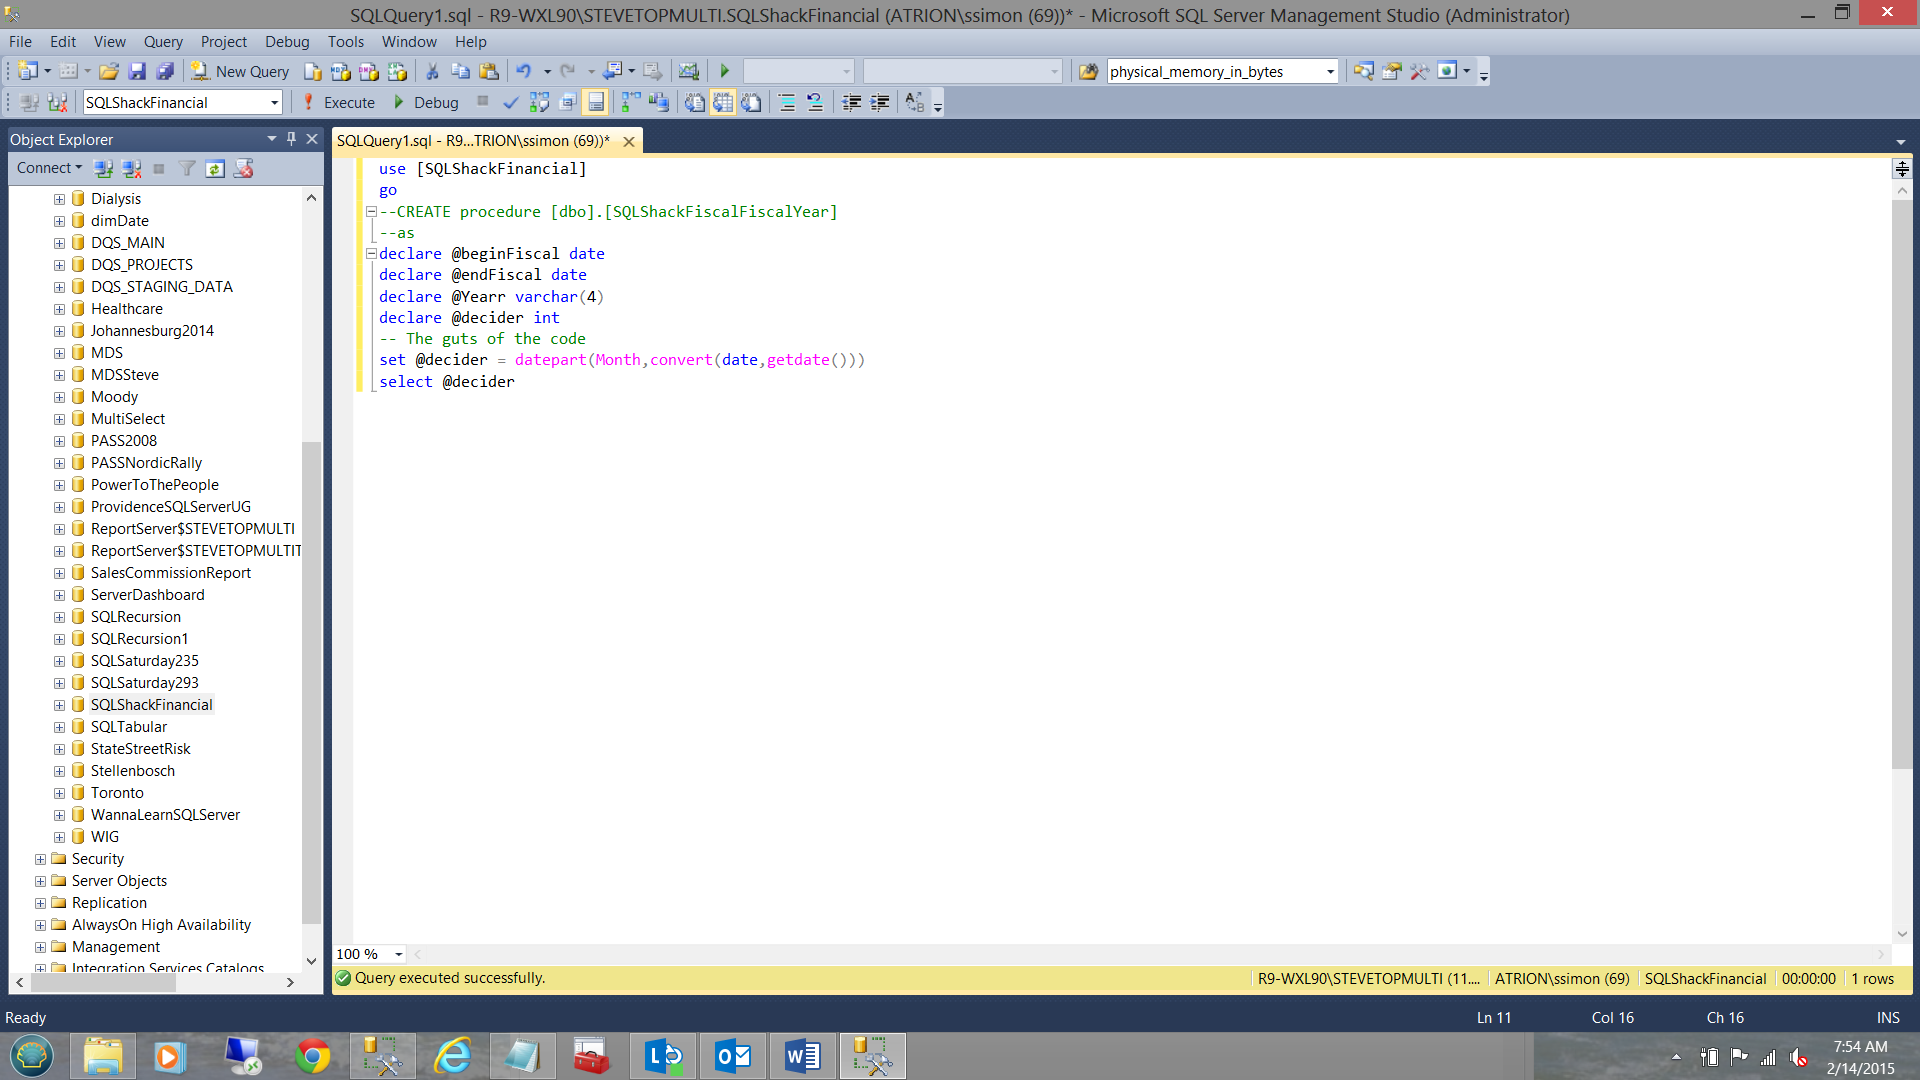Screen dimensions: 1920x1080
Task: Click the Execute button
Action: point(339,102)
